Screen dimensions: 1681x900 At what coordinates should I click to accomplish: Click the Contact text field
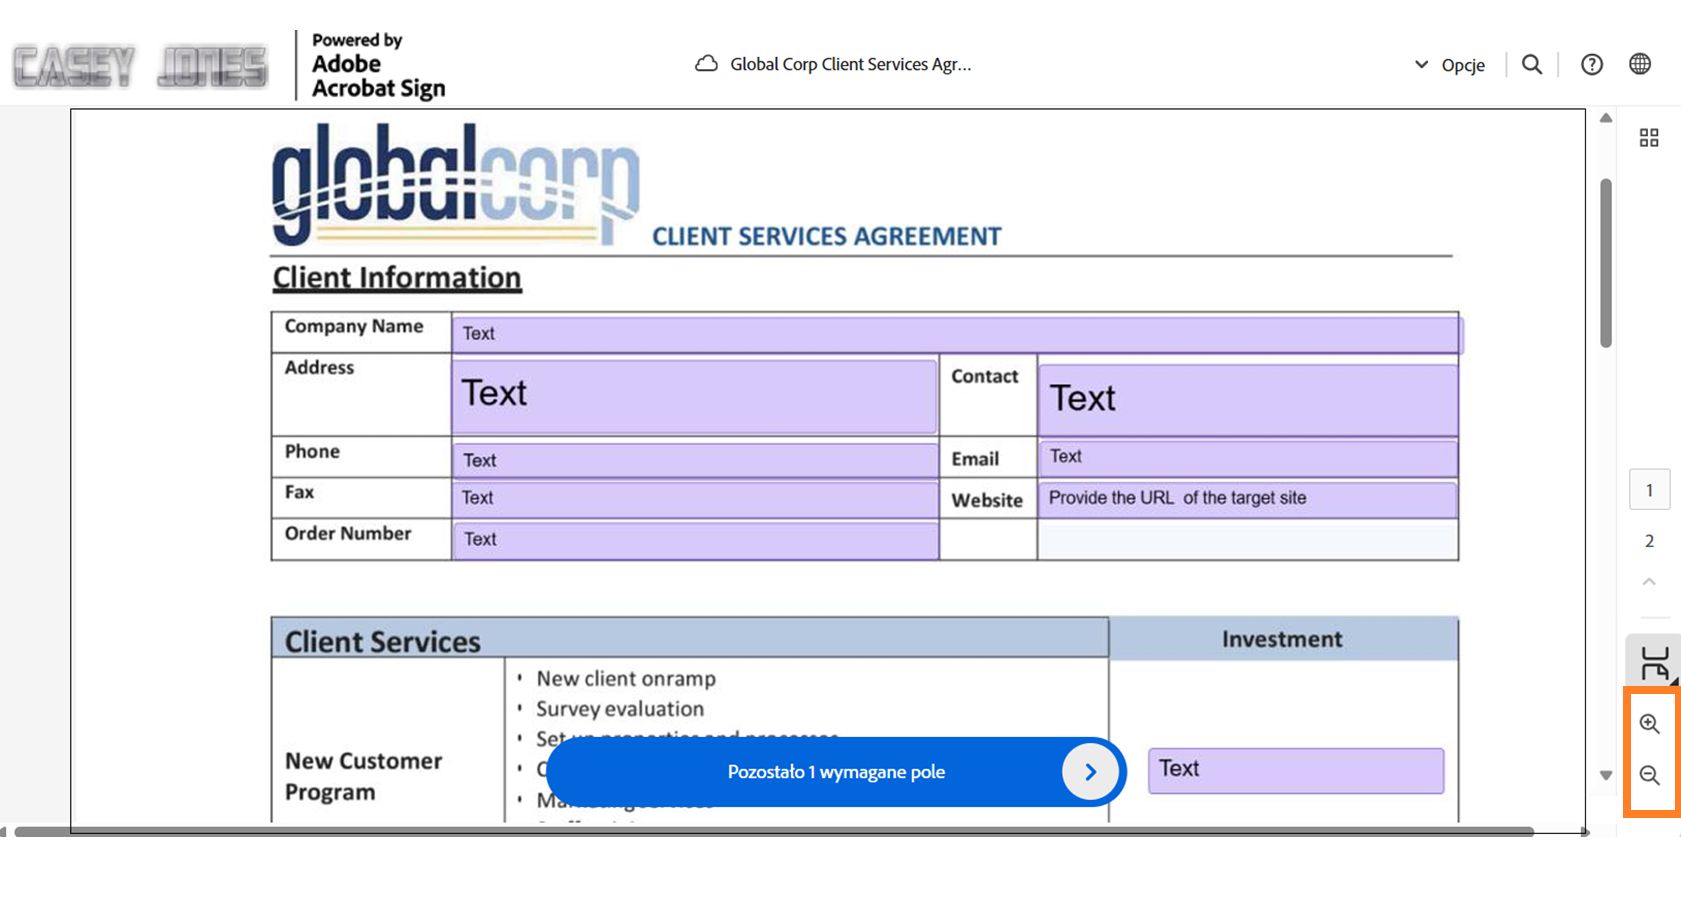1248,400
